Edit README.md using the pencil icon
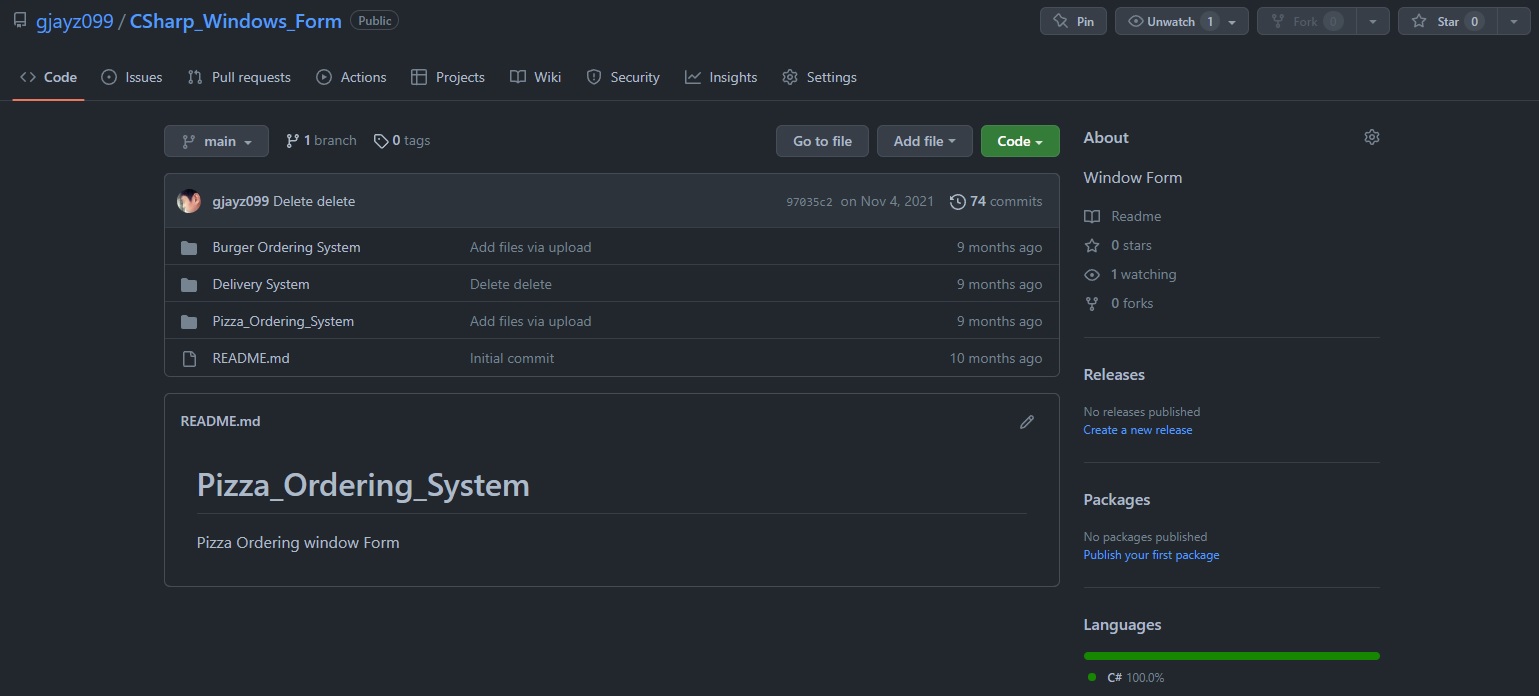Viewport: 1539px width, 696px height. click(1026, 422)
